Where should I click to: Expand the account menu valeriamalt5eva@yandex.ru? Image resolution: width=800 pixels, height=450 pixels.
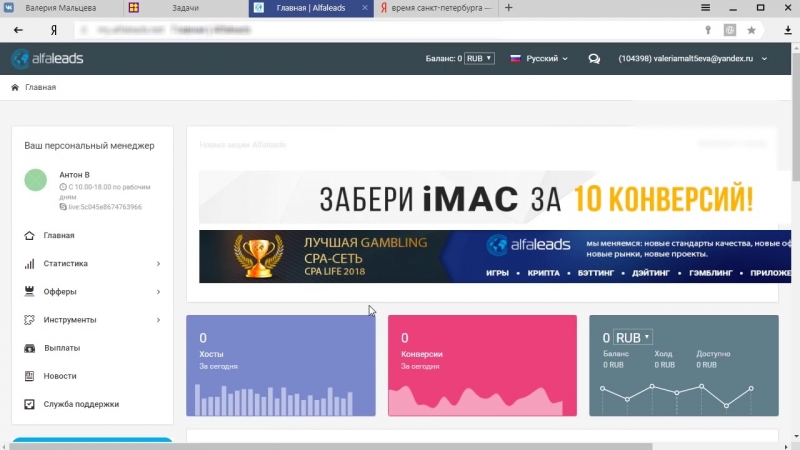pyautogui.click(x=692, y=59)
